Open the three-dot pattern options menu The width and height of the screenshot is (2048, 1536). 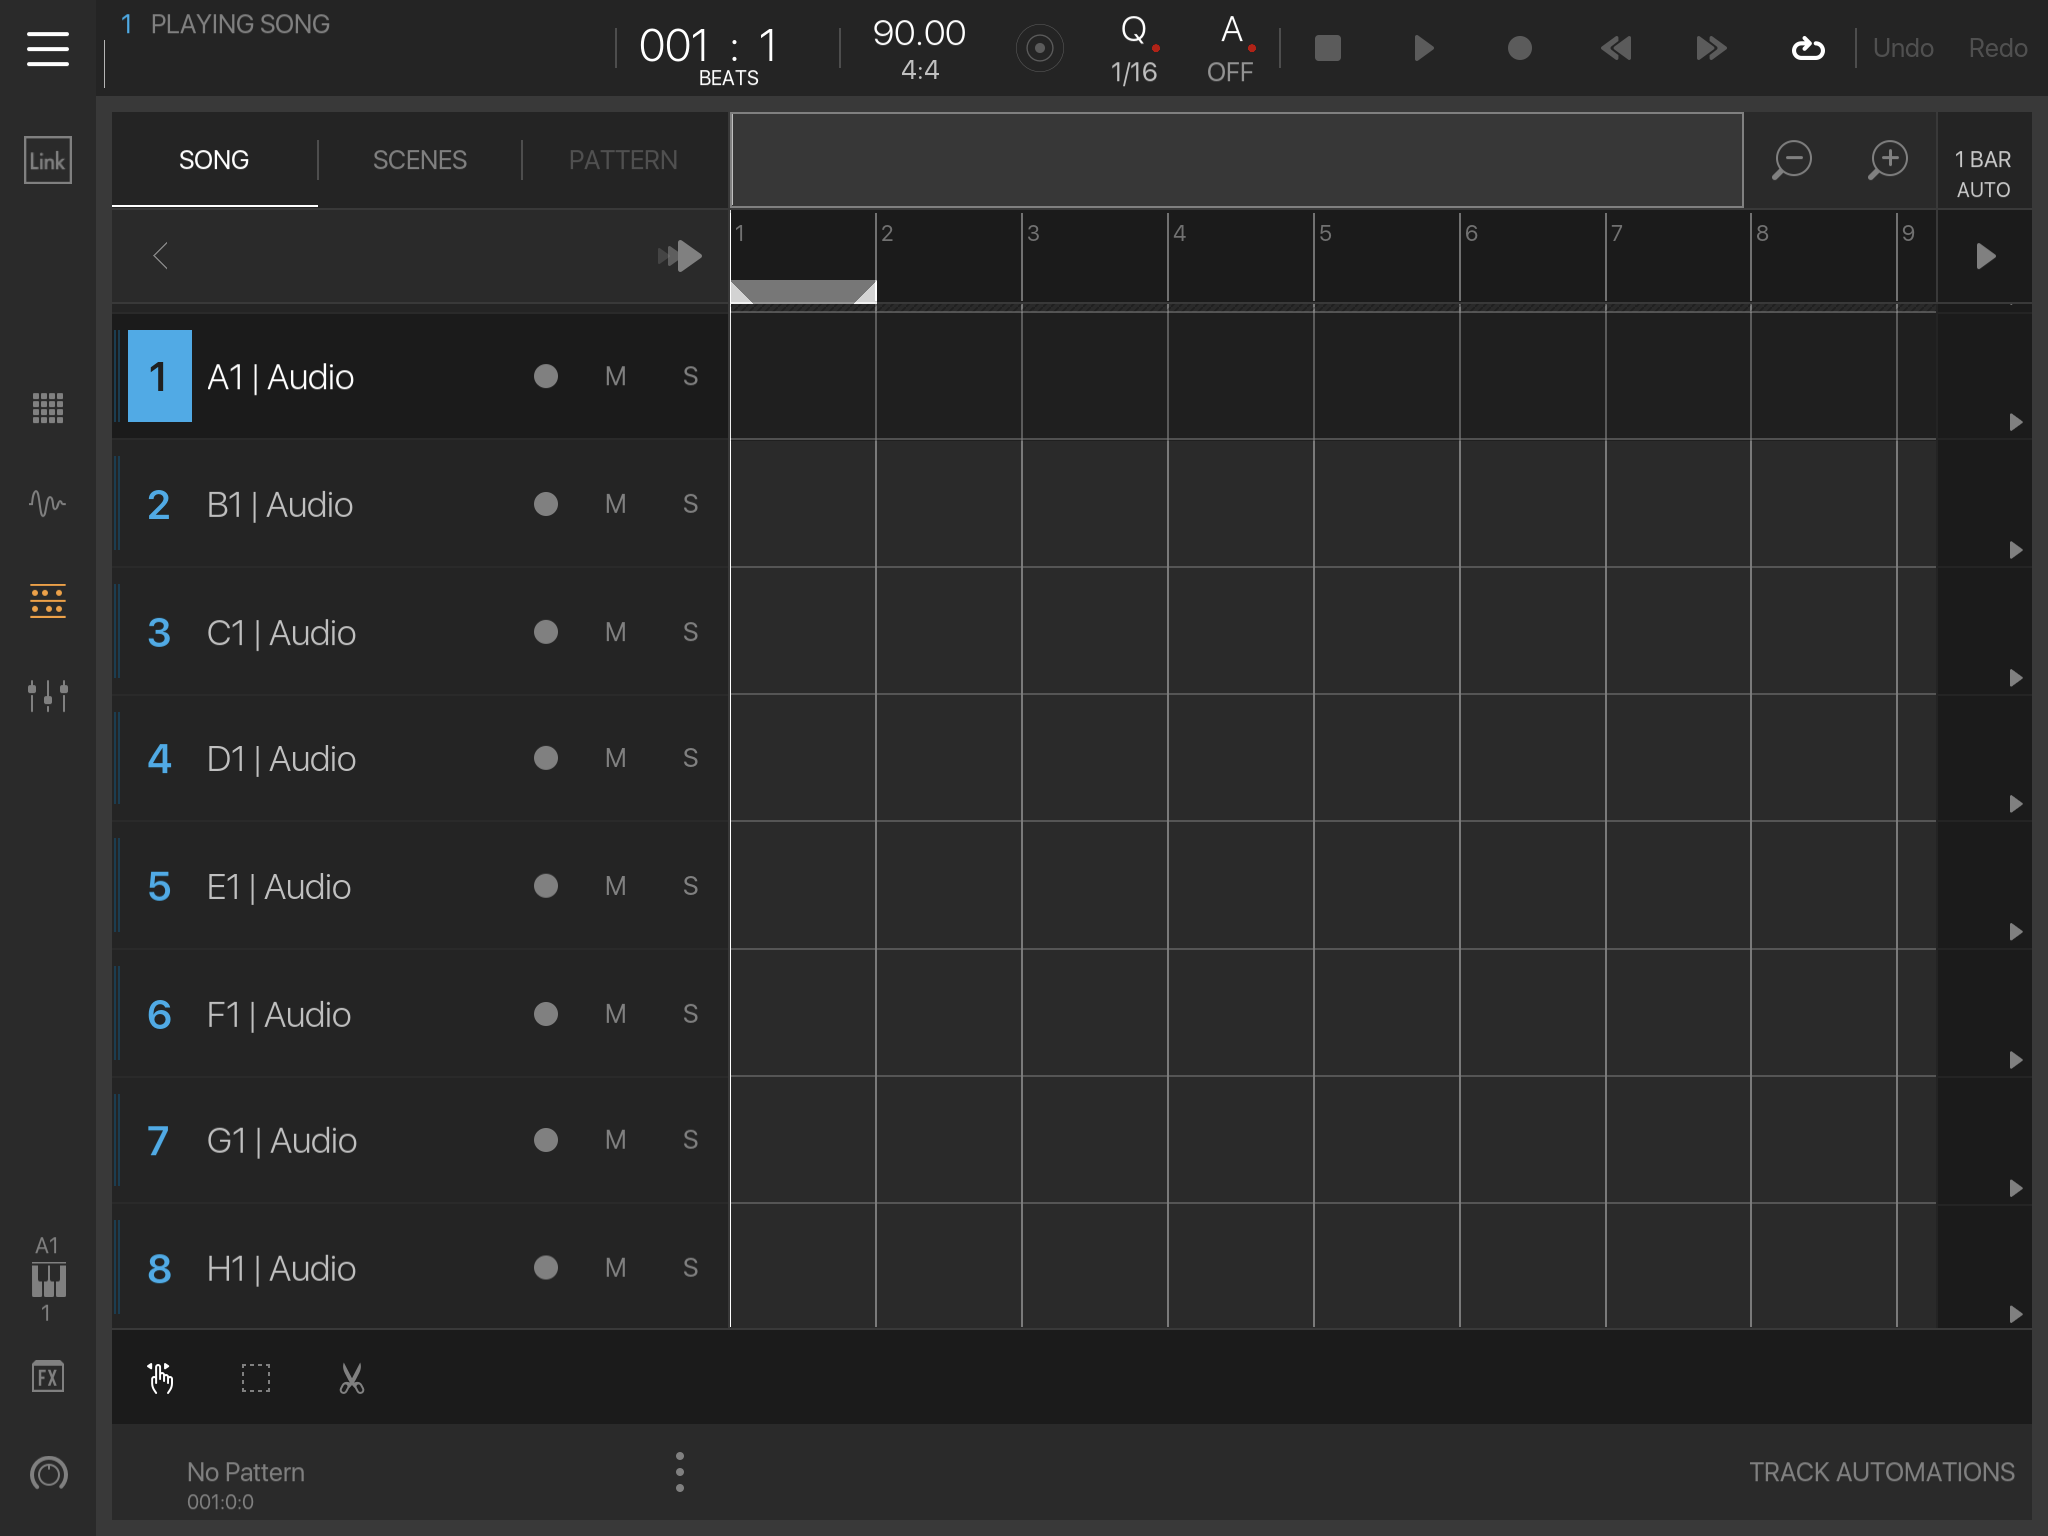point(680,1472)
